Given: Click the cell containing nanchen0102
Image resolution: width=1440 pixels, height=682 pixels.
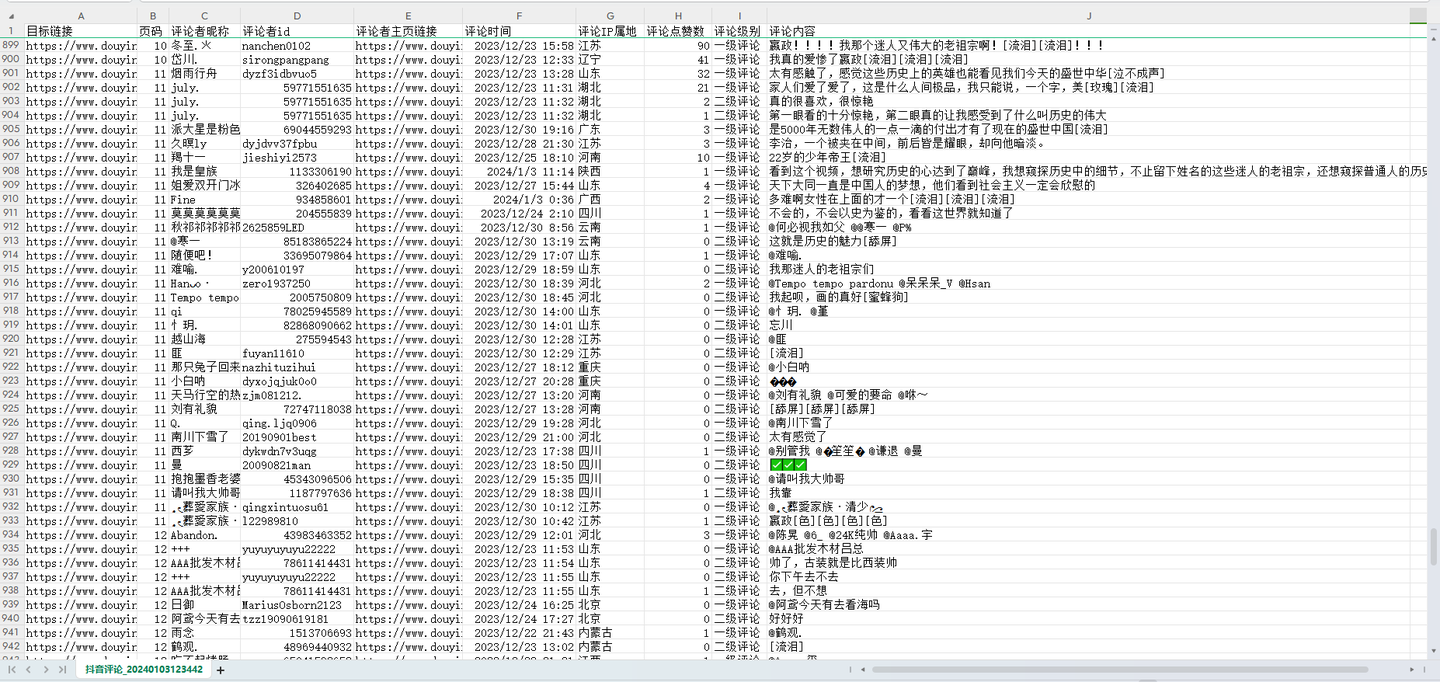Looking at the screenshot, I should tap(297, 45).
